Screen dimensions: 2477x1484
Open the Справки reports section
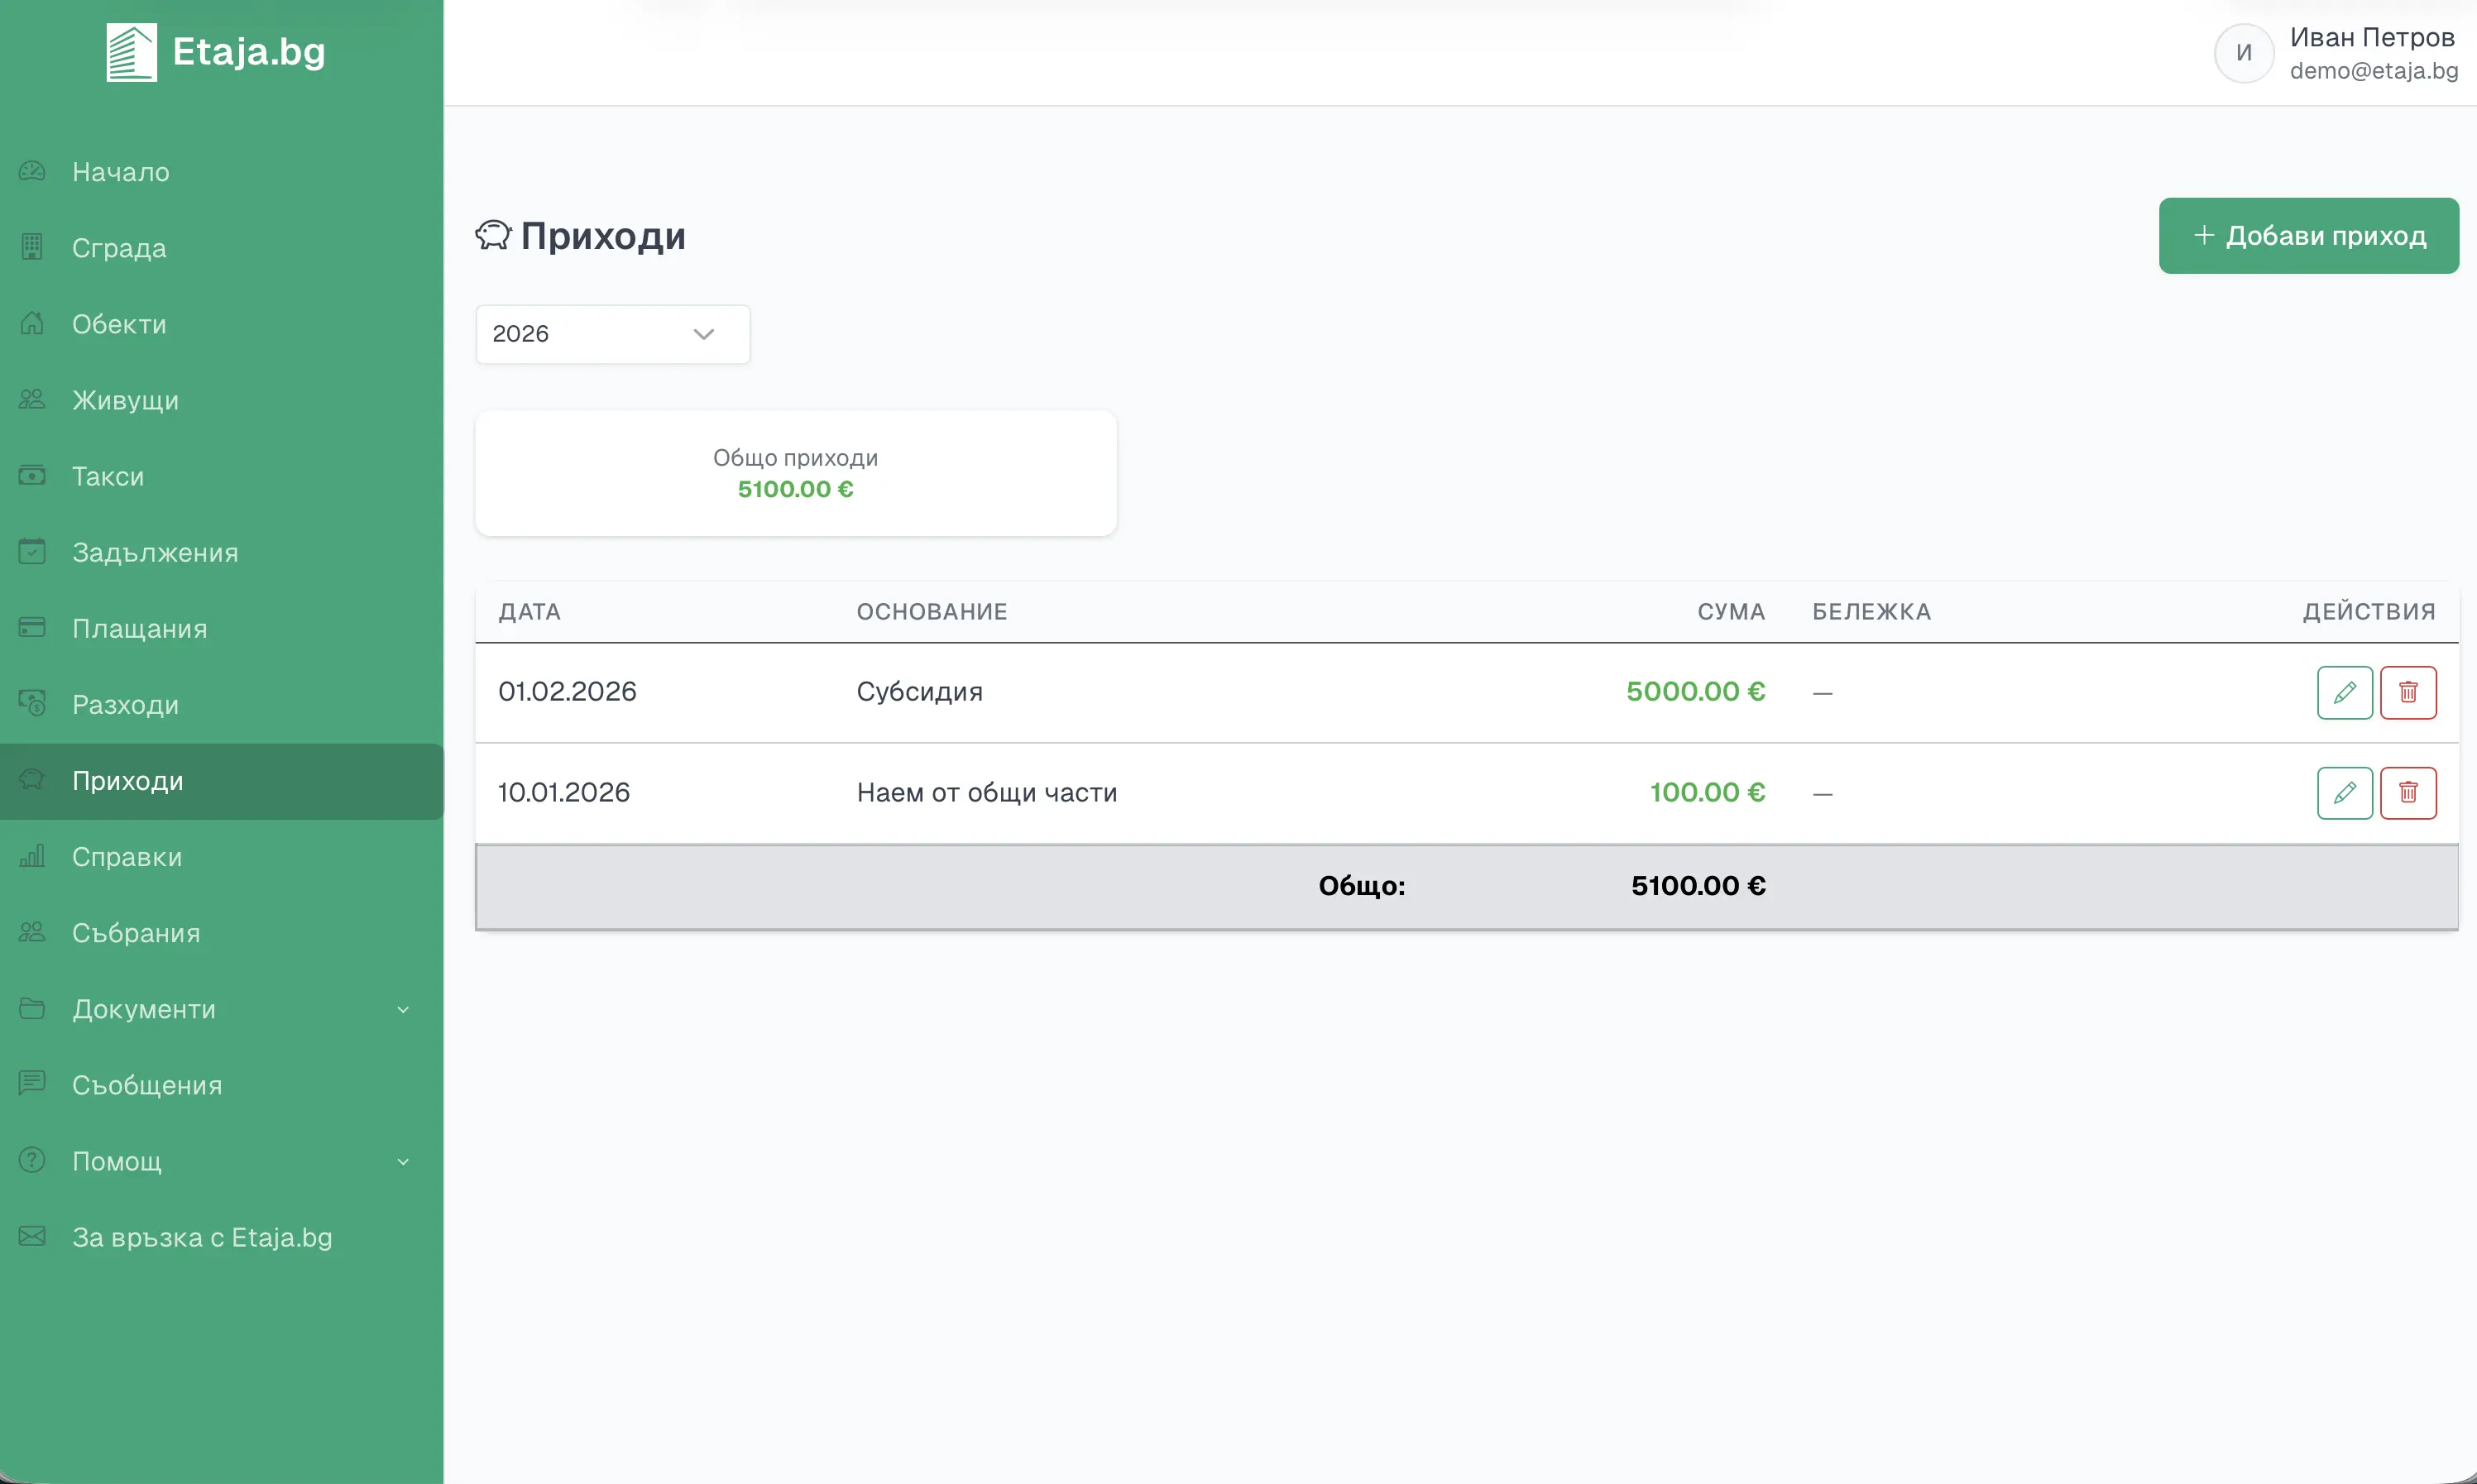coord(221,857)
